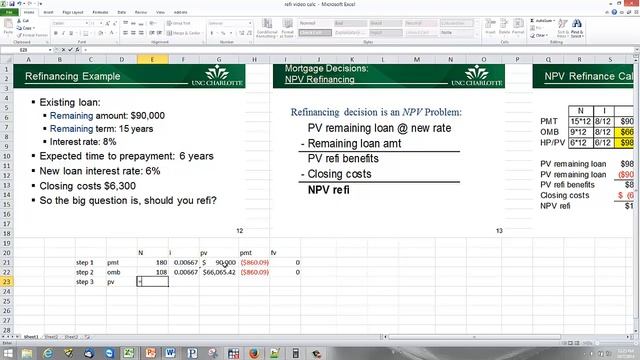Click the Font Color icon
The width and height of the screenshot is (640, 360).
(111, 33)
